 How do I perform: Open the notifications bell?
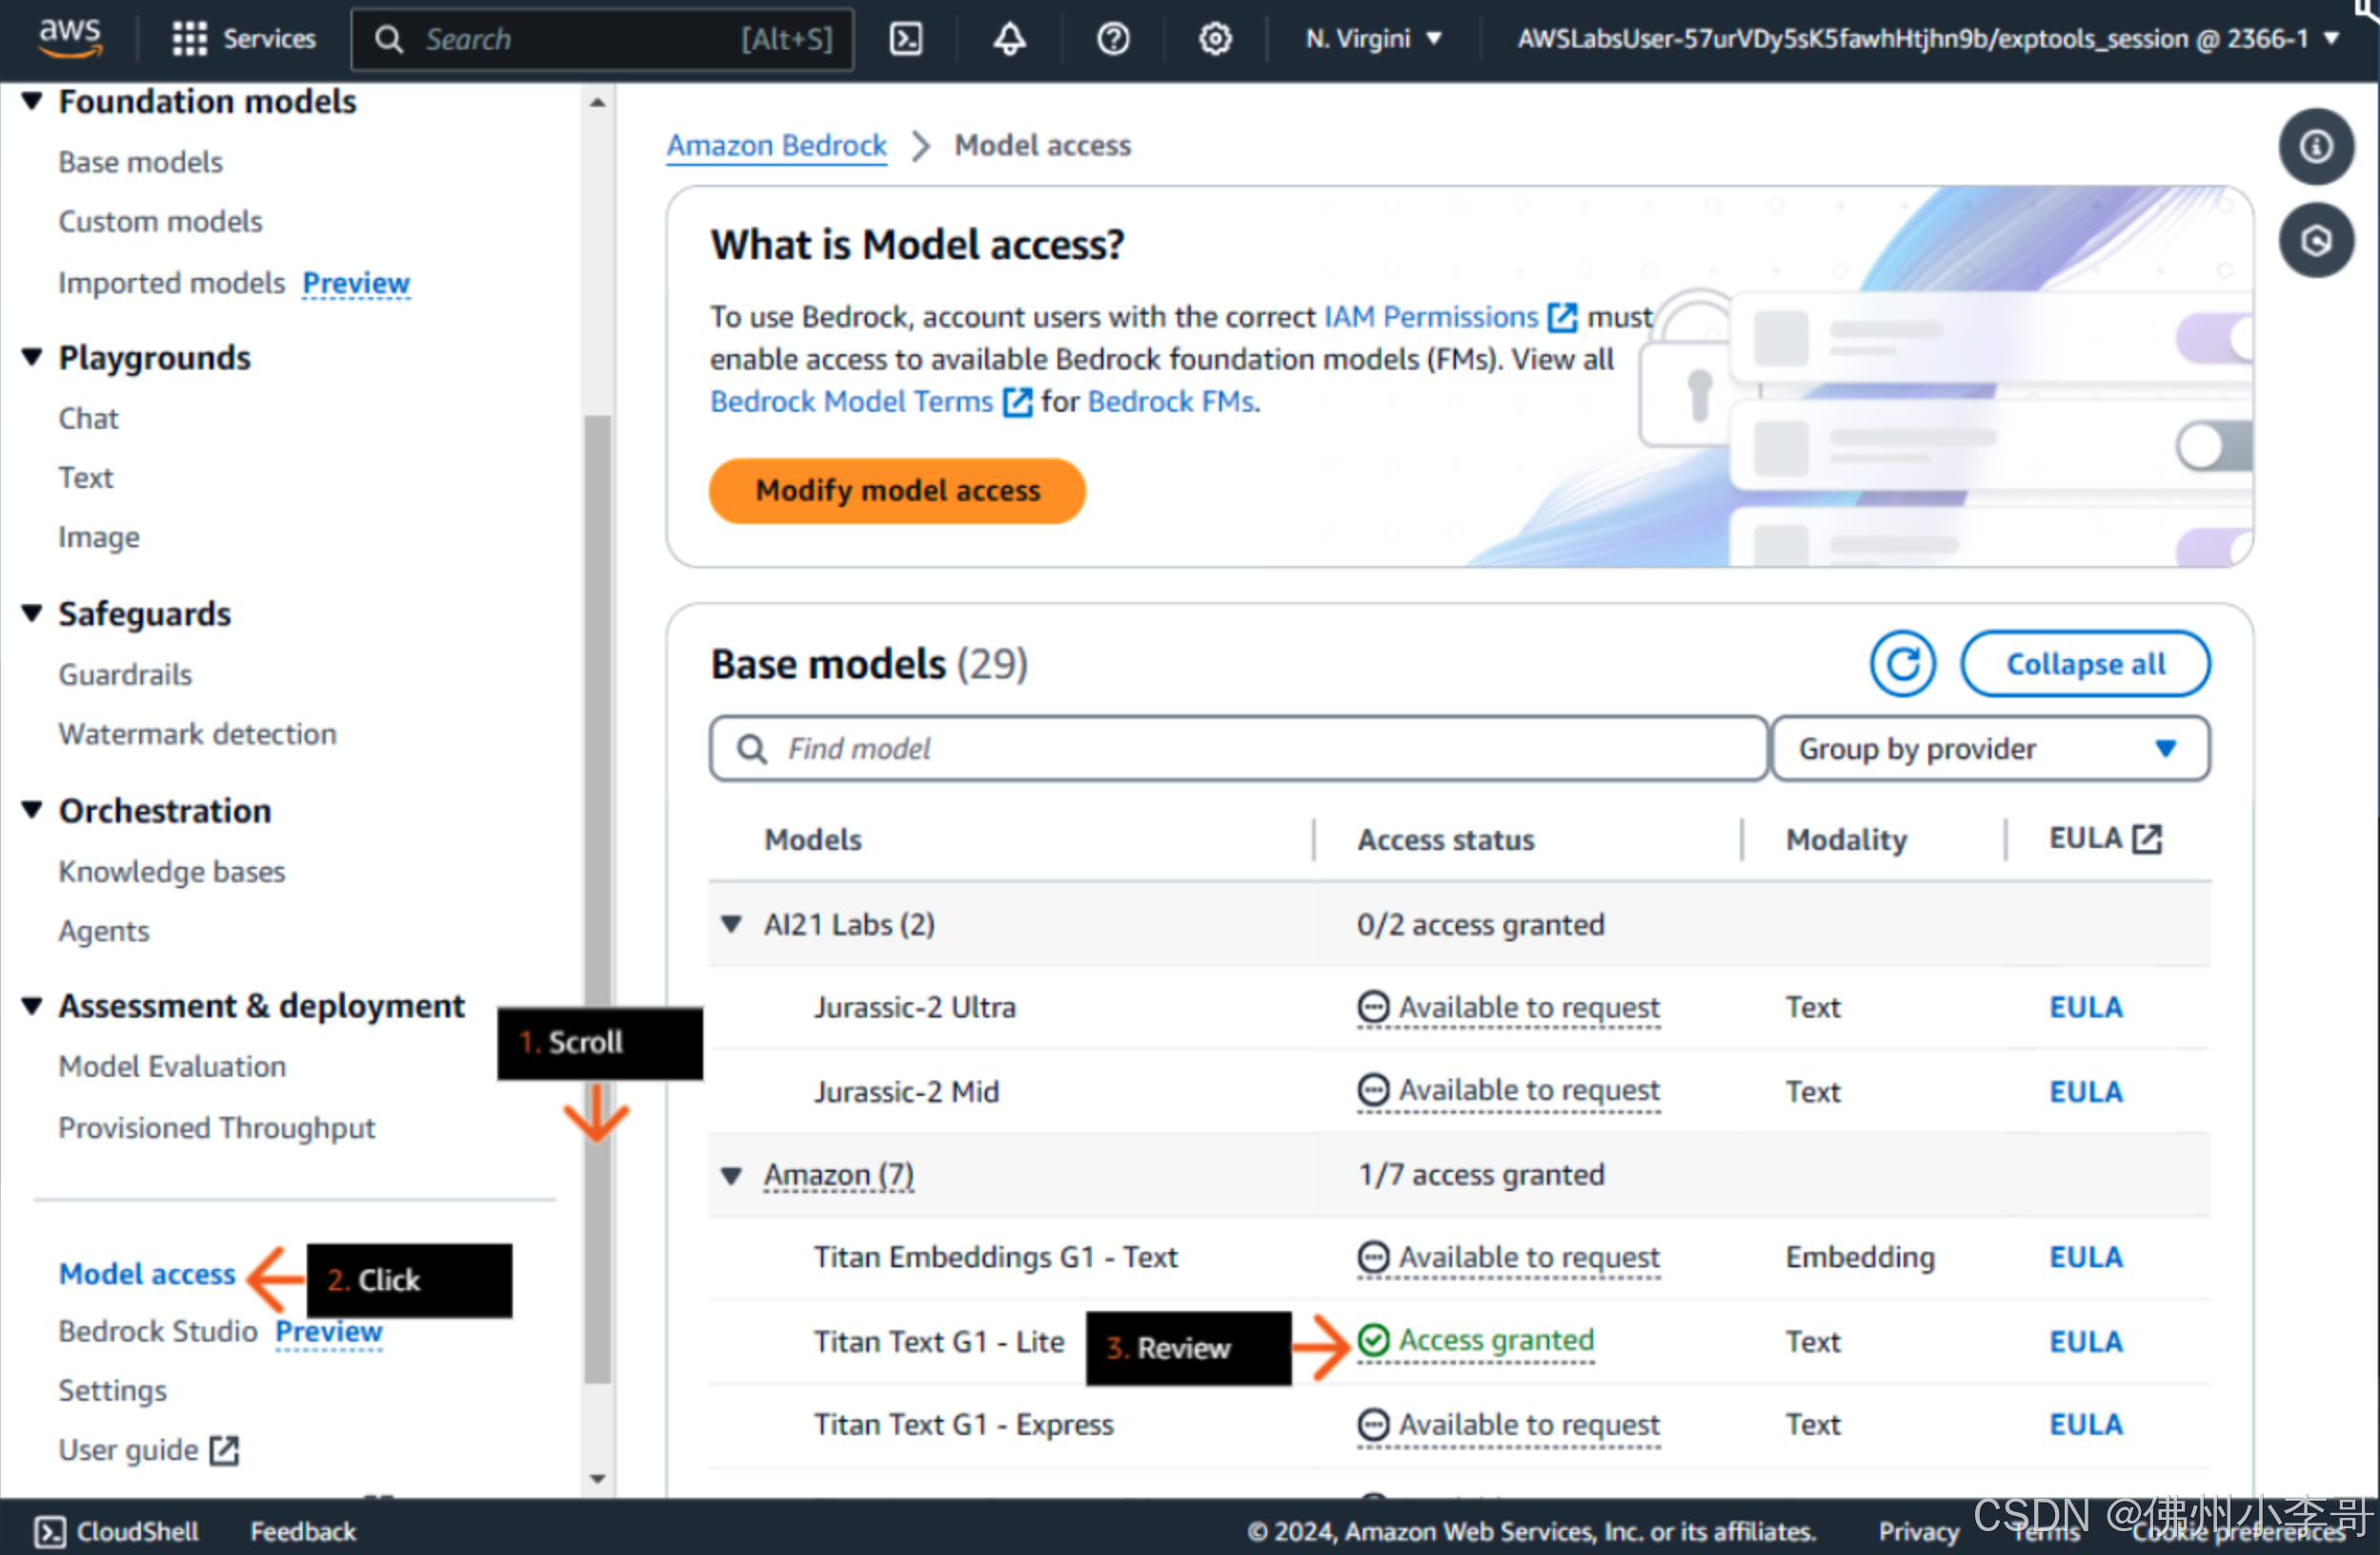pos(1009,39)
